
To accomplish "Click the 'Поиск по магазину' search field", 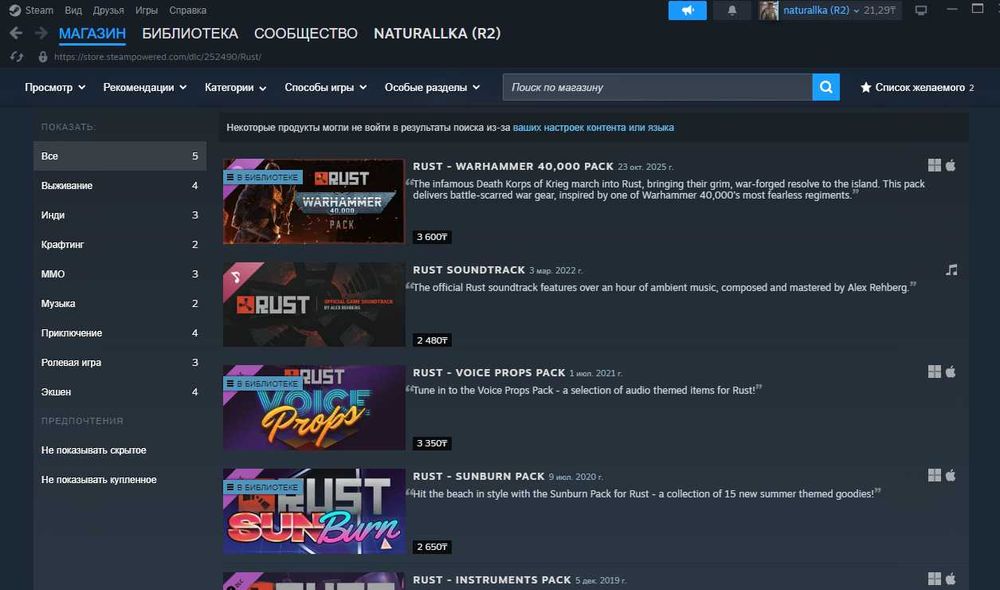I will pyautogui.click(x=658, y=87).
